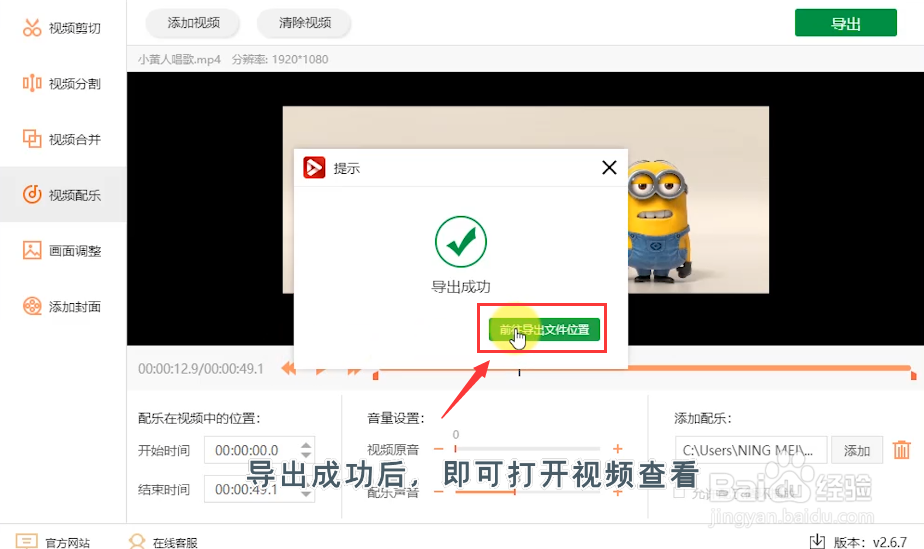Click the 视频原音 volume slider
The image size is (924, 549).
tap(527, 449)
